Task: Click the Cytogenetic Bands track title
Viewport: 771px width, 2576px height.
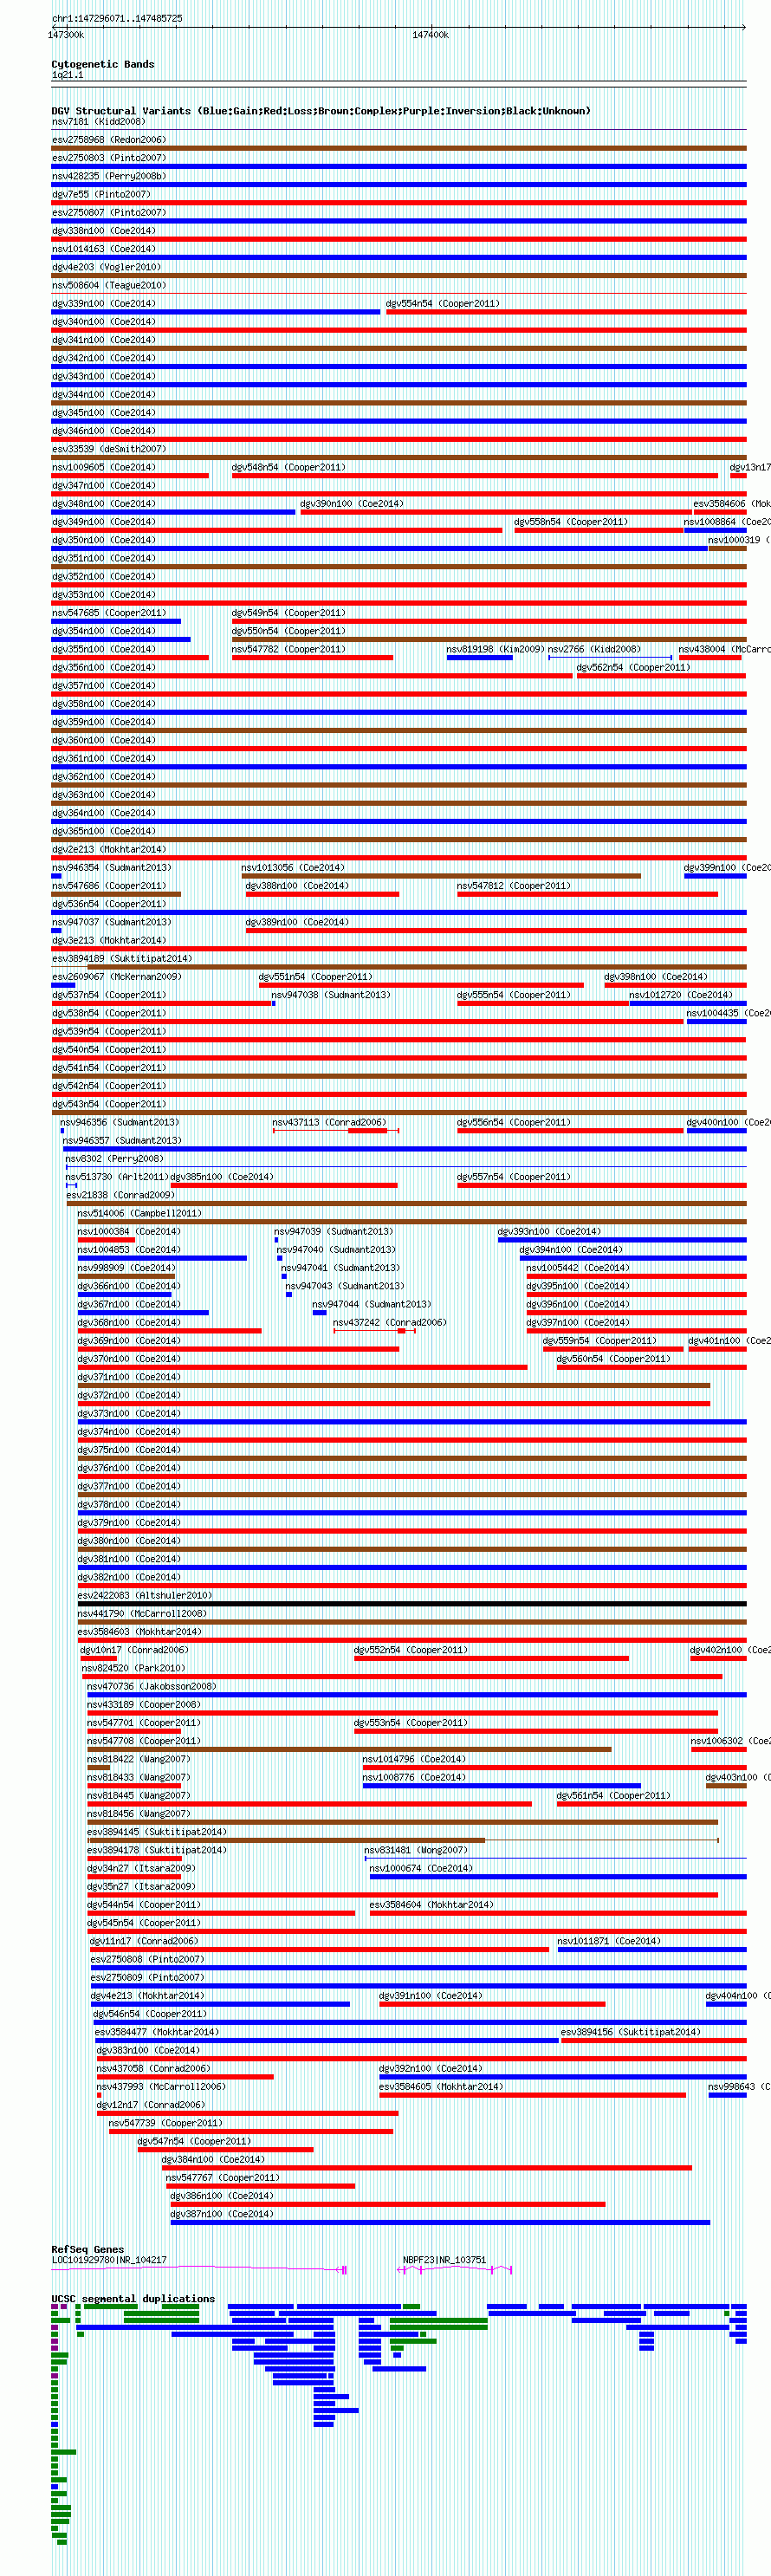Action: (103, 64)
